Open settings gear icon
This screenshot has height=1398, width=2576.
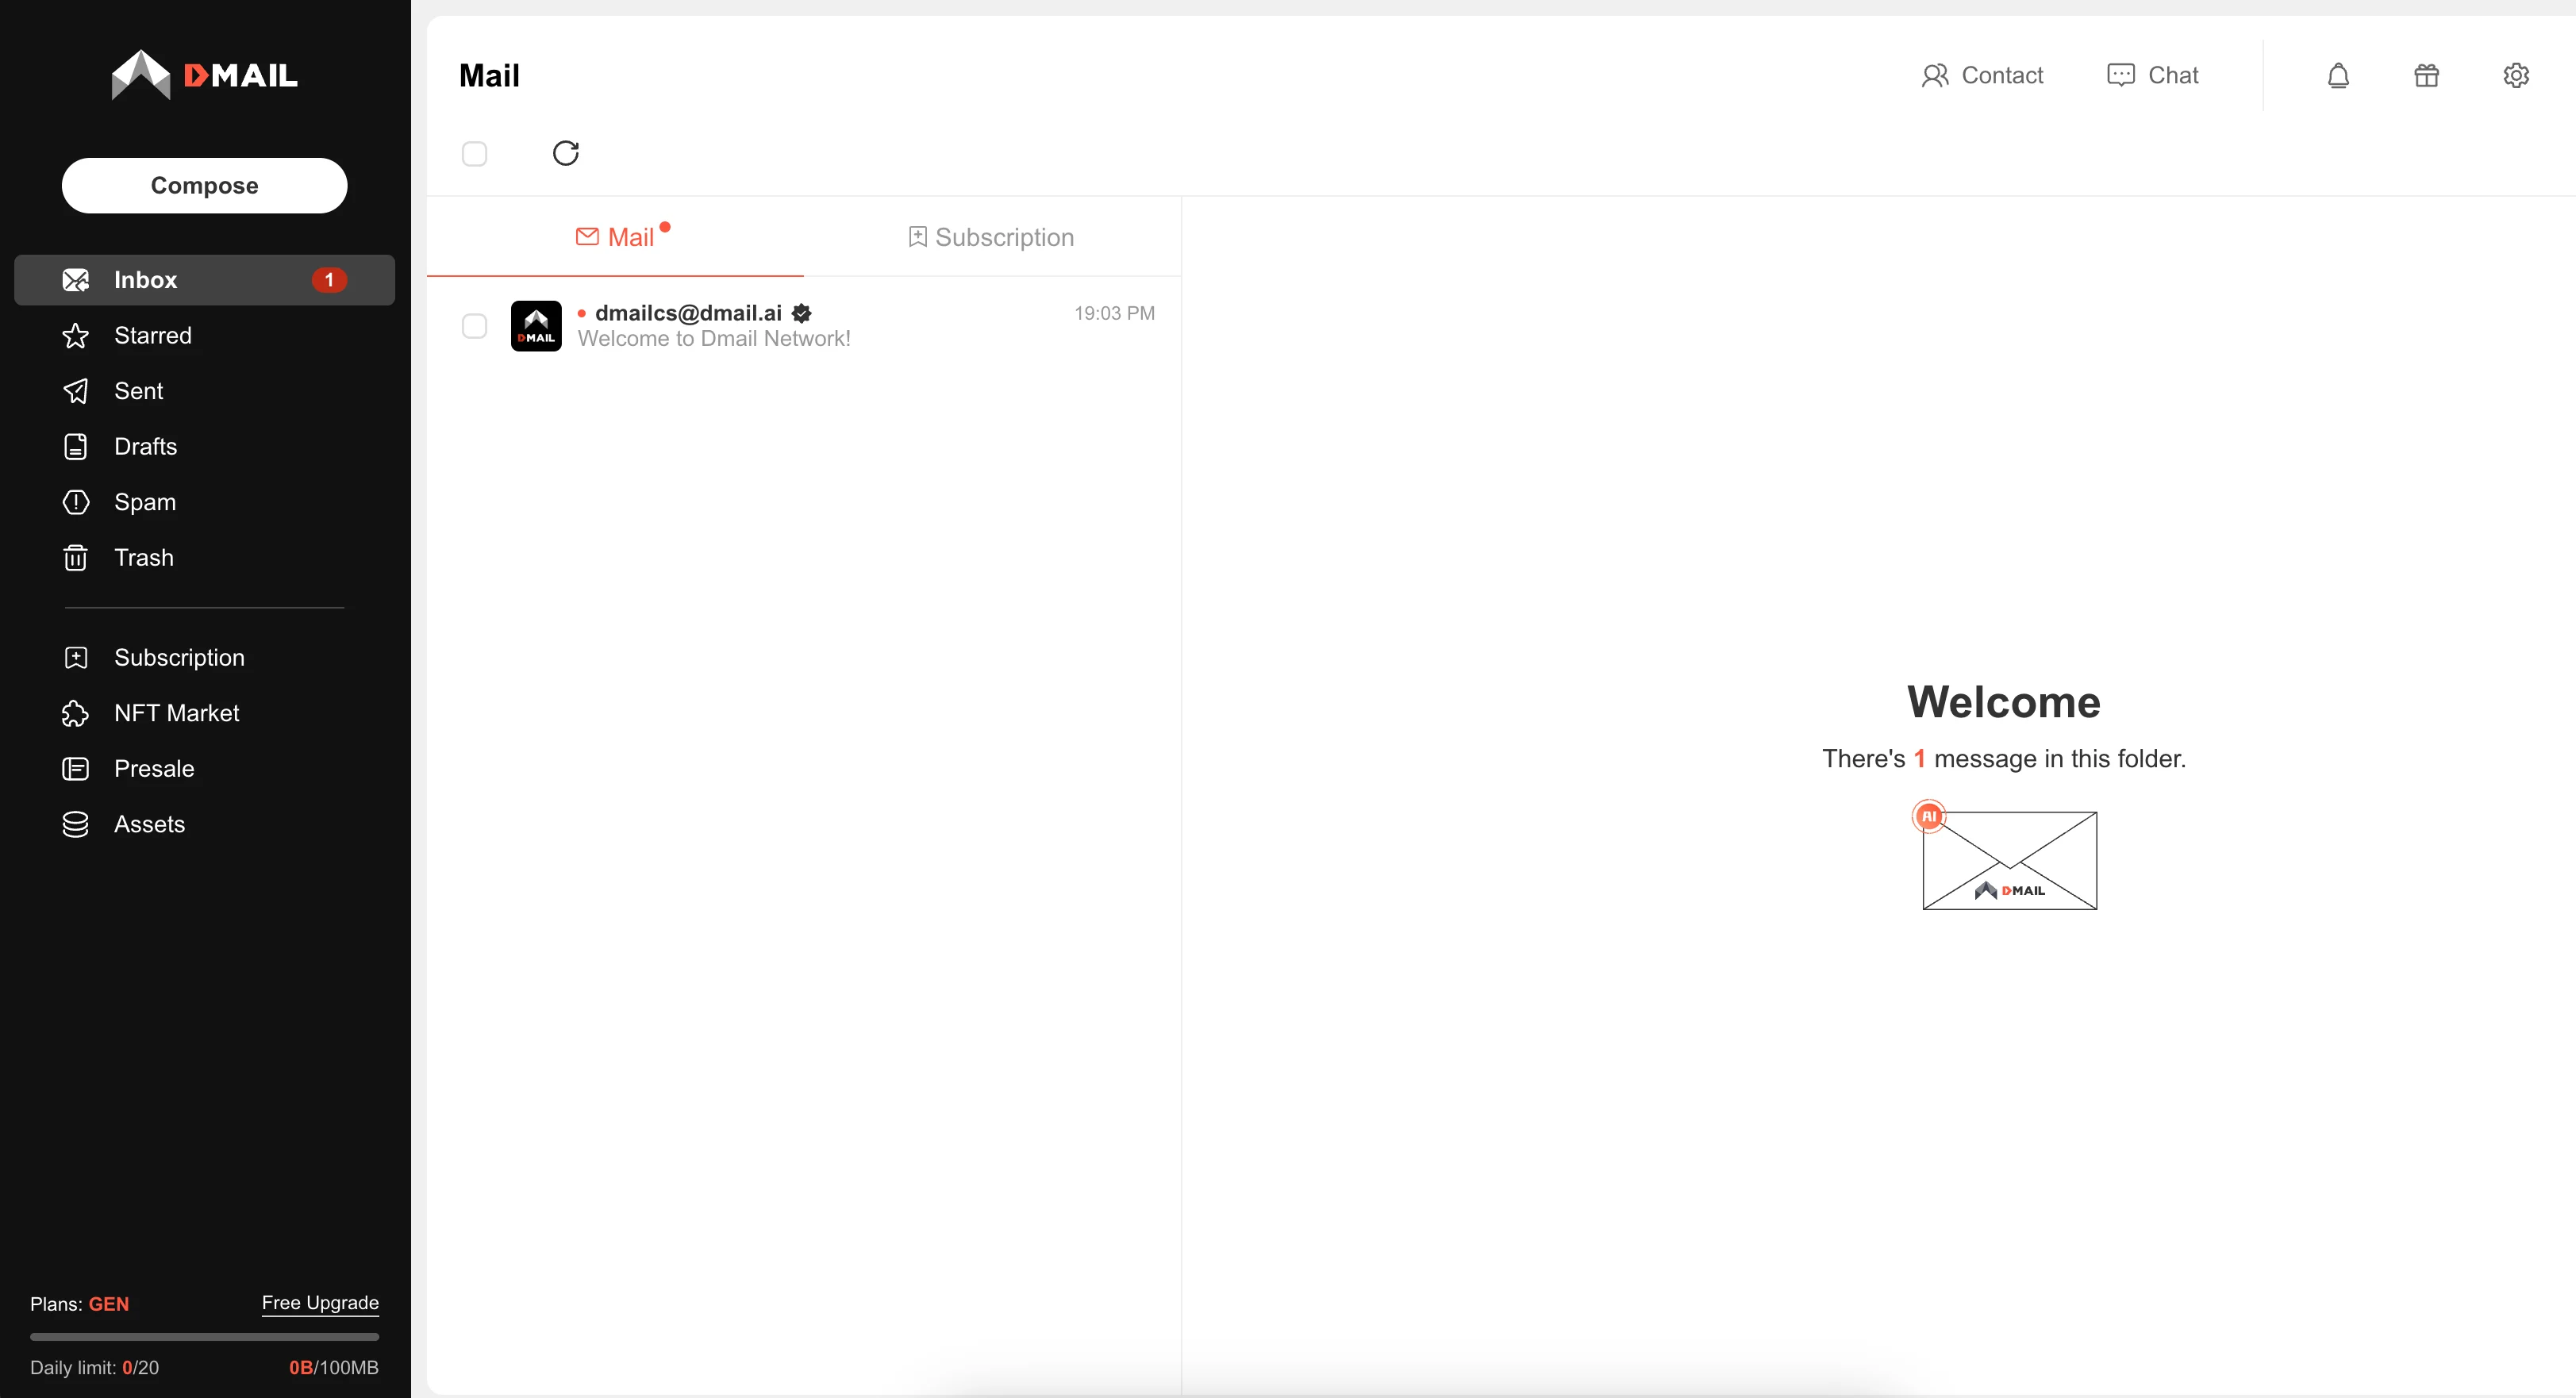2515,76
